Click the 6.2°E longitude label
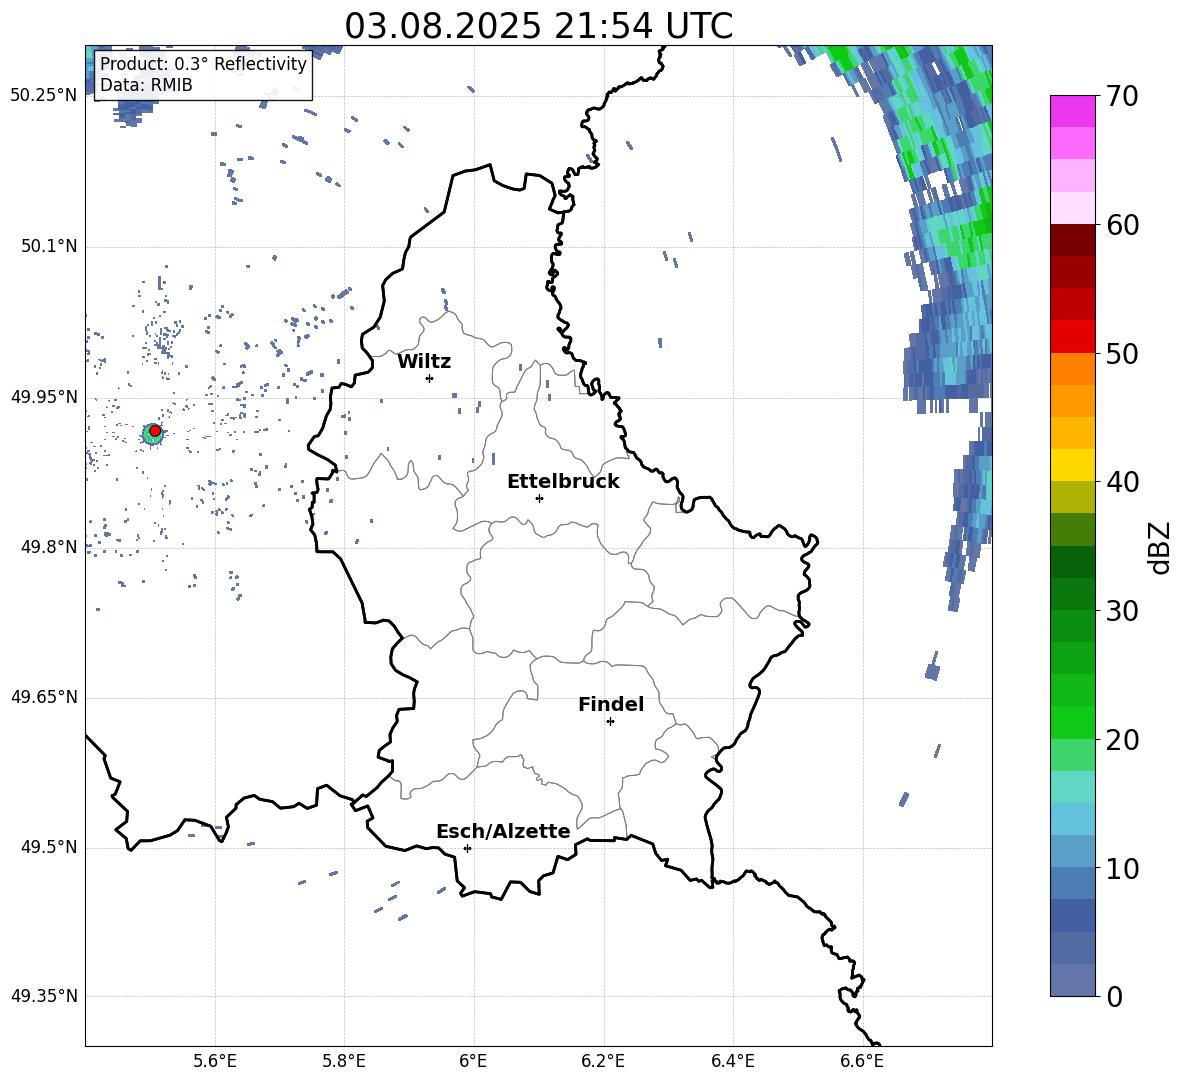Image resolution: width=1184 pixels, height=1081 pixels. 603,1061
